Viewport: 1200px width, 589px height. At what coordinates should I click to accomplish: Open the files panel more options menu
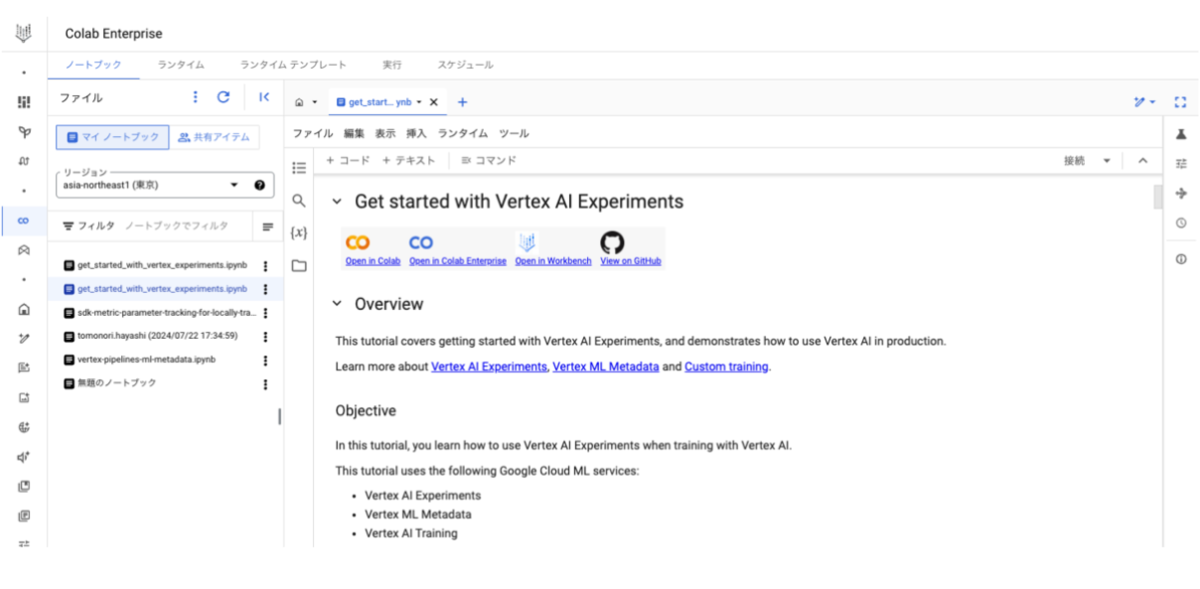pos(195,97)
